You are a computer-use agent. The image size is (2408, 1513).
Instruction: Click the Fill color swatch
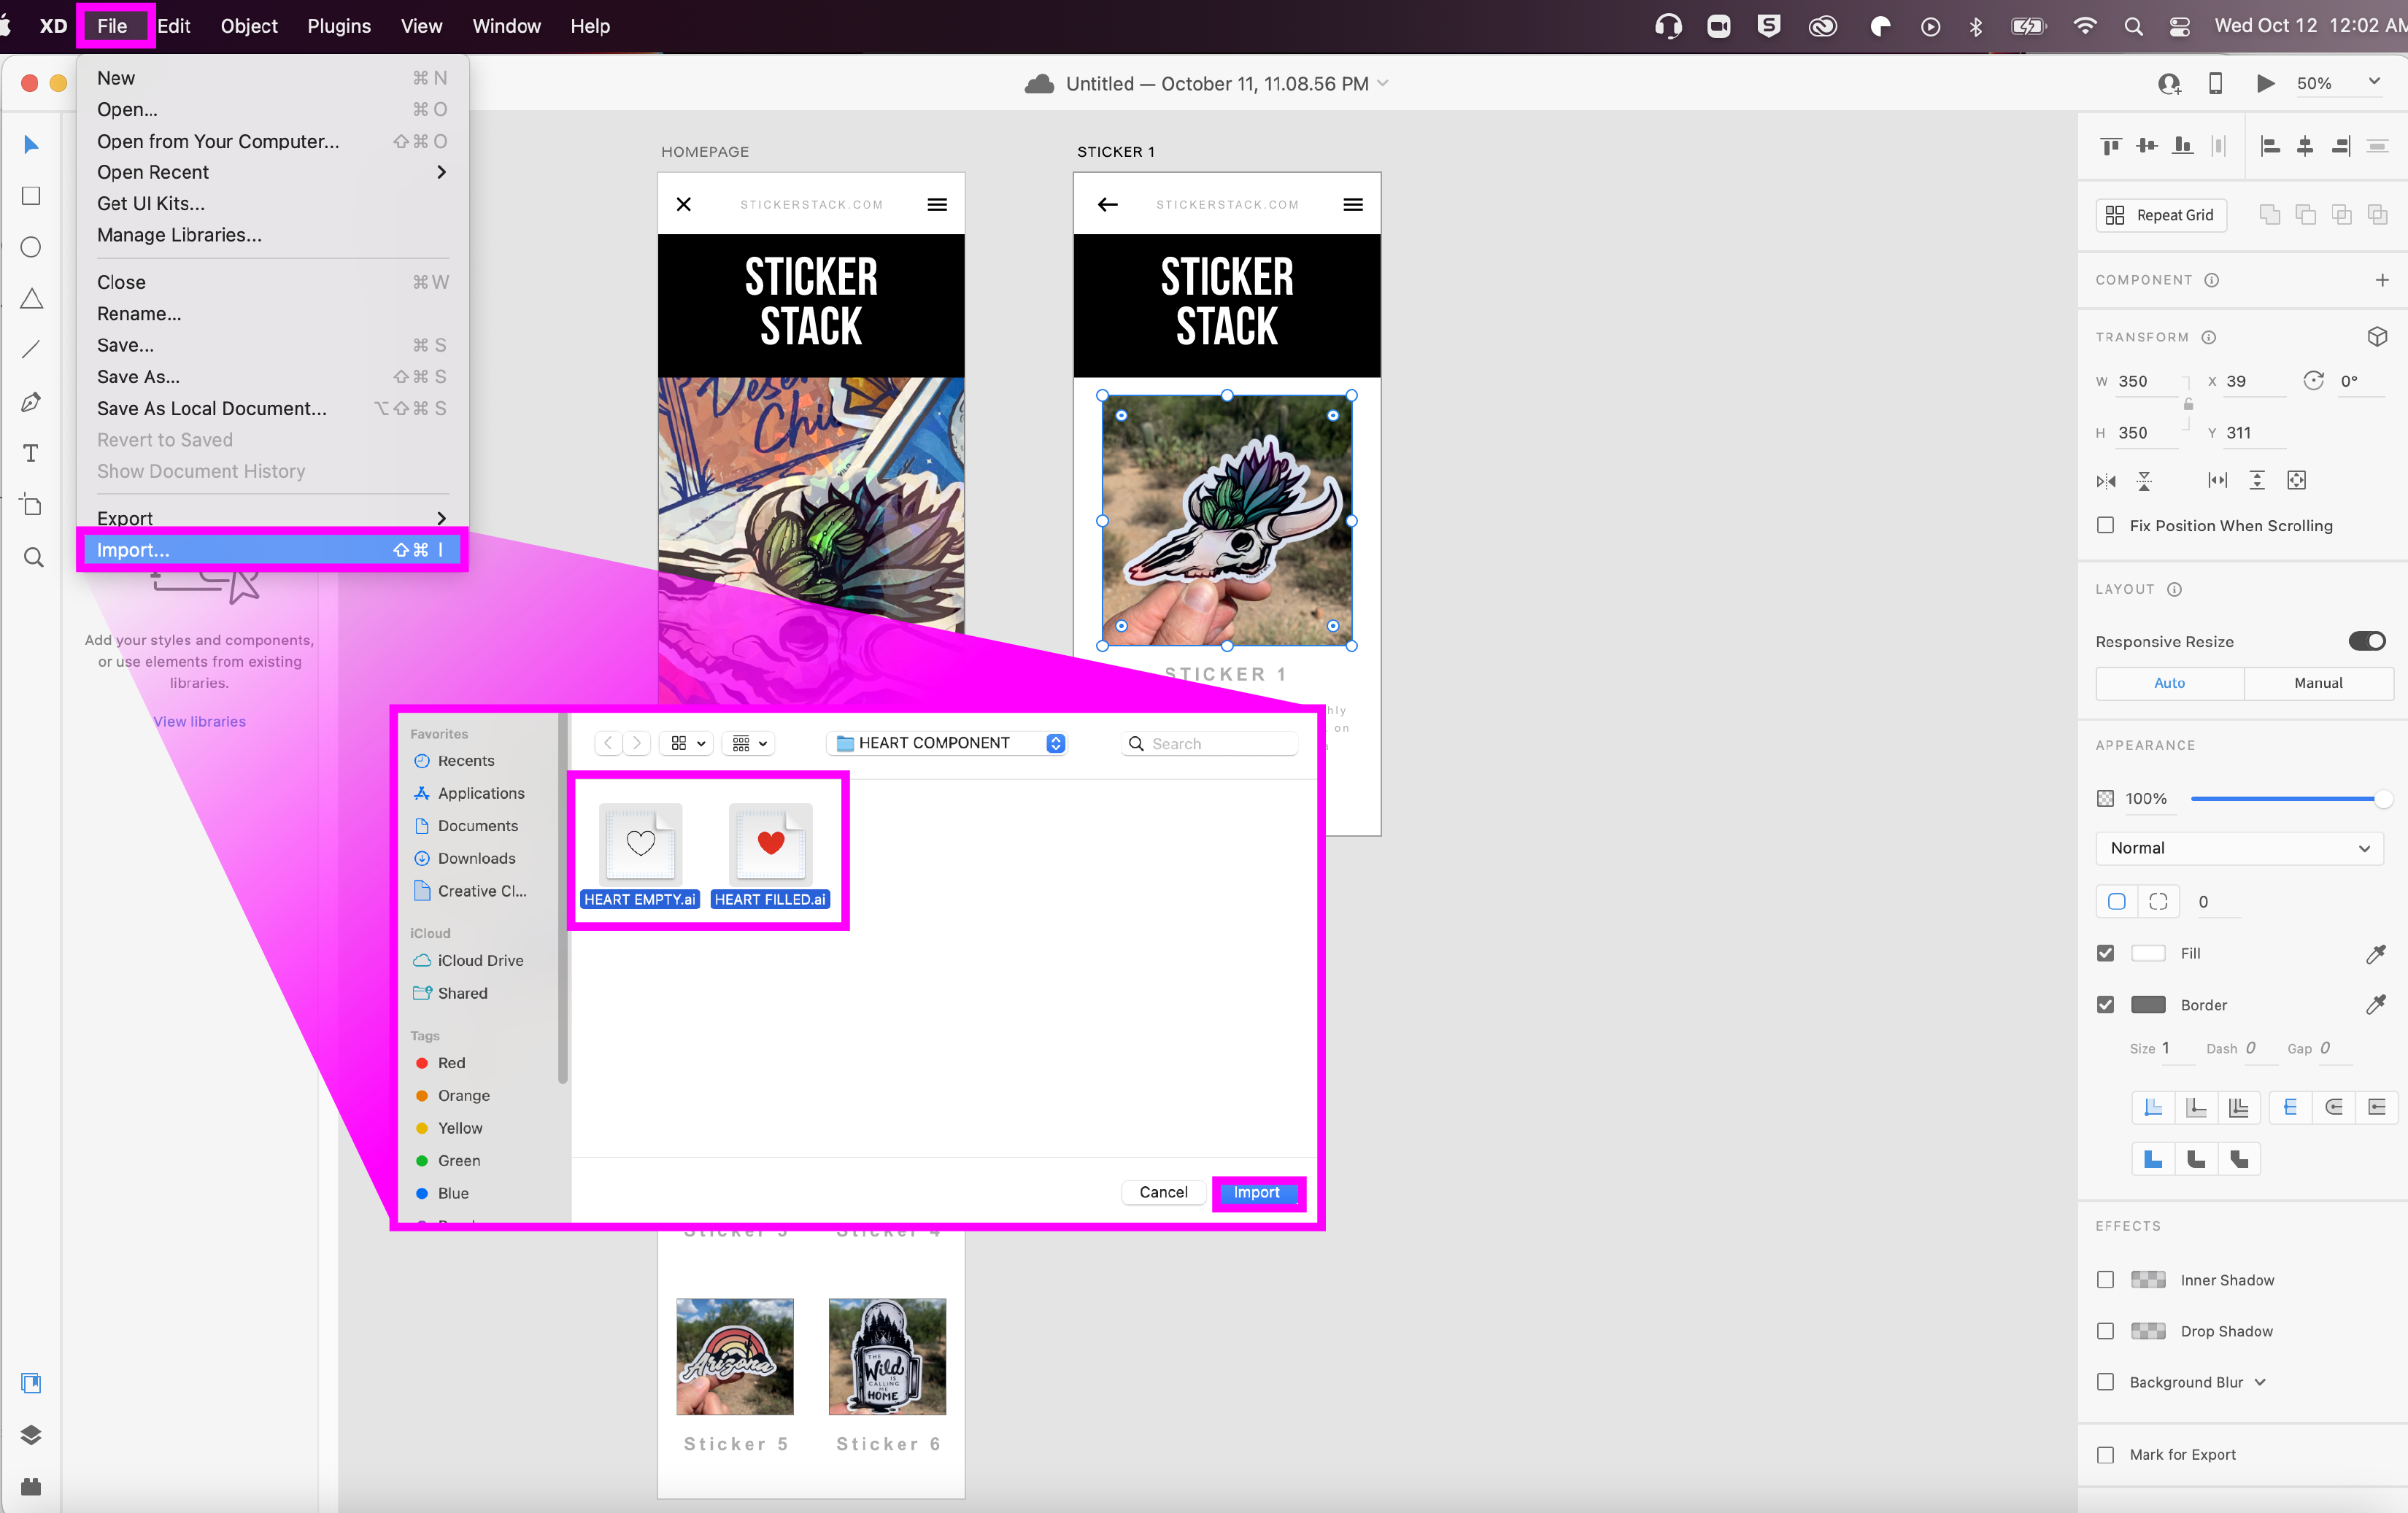point(2148,953)
